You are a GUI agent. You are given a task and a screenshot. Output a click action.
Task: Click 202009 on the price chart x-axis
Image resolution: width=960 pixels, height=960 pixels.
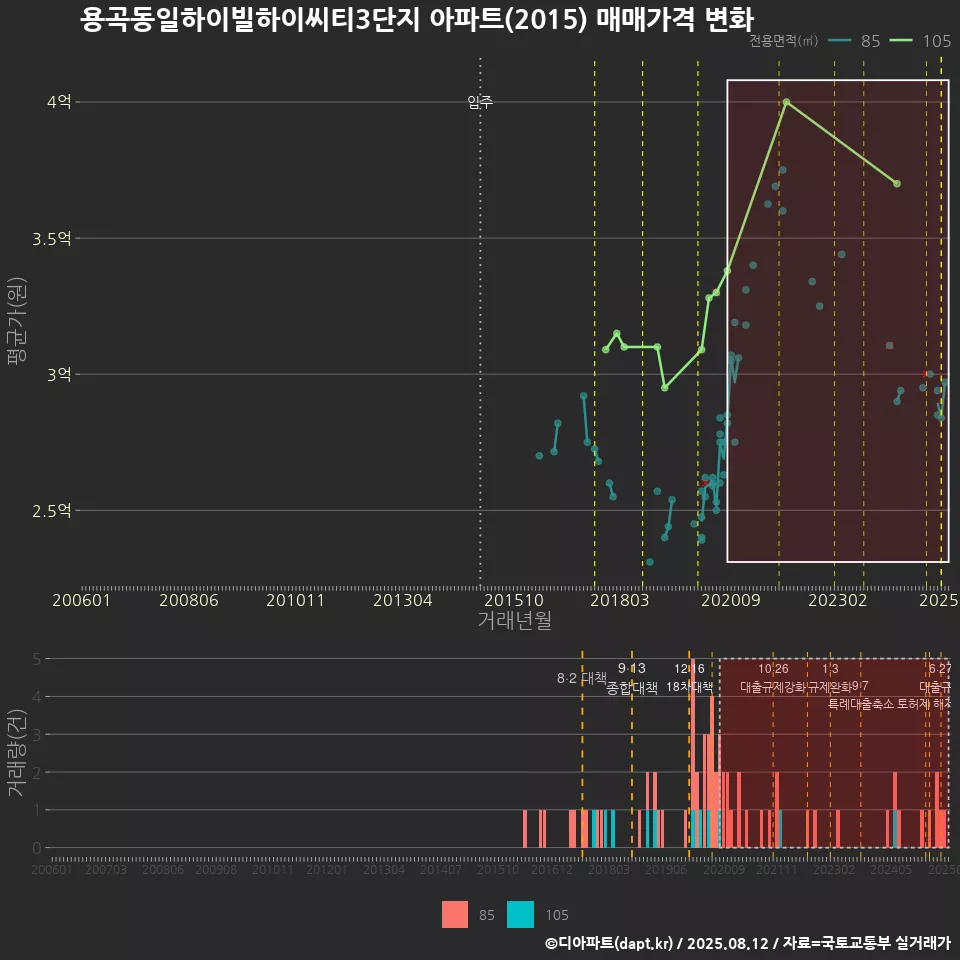(730, 600)
